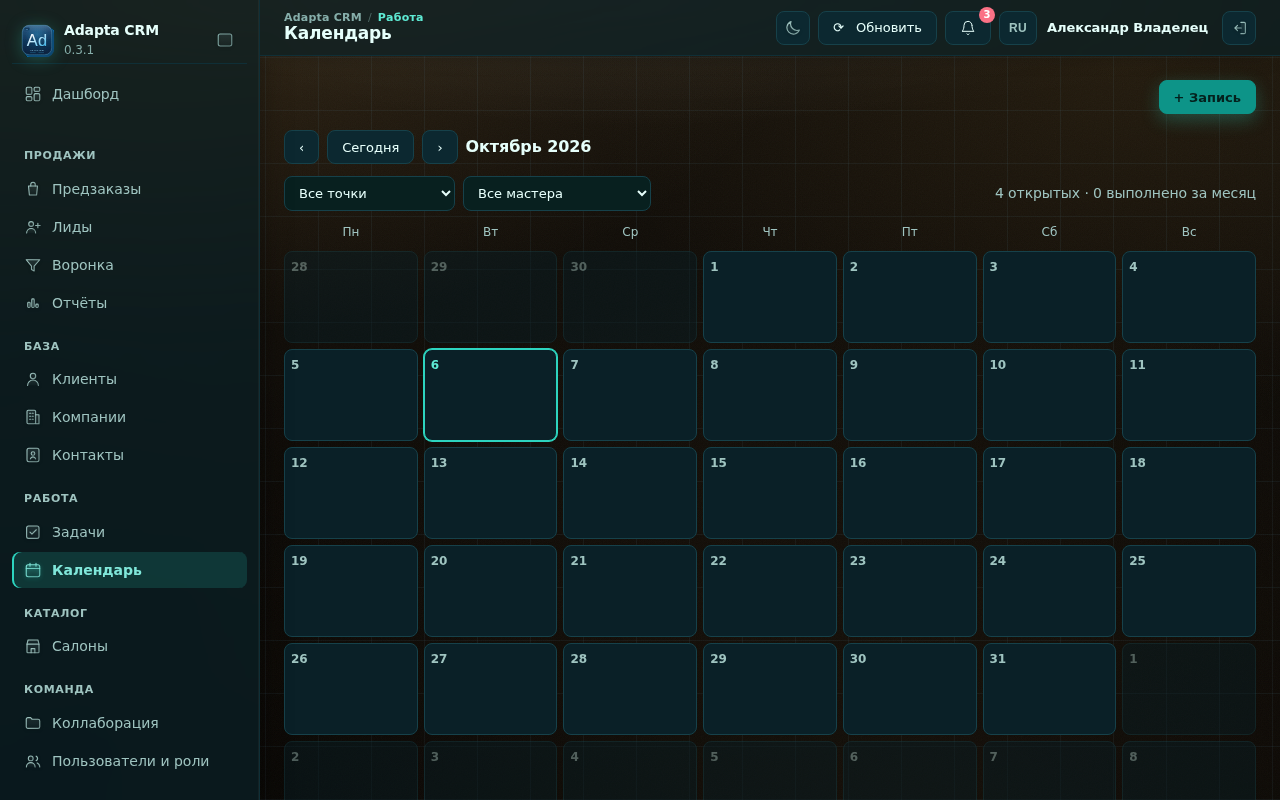The height and width of the screenshot is (800, 1280).
Task: Click the logout icon in header
Action: tap(1239, 28)
